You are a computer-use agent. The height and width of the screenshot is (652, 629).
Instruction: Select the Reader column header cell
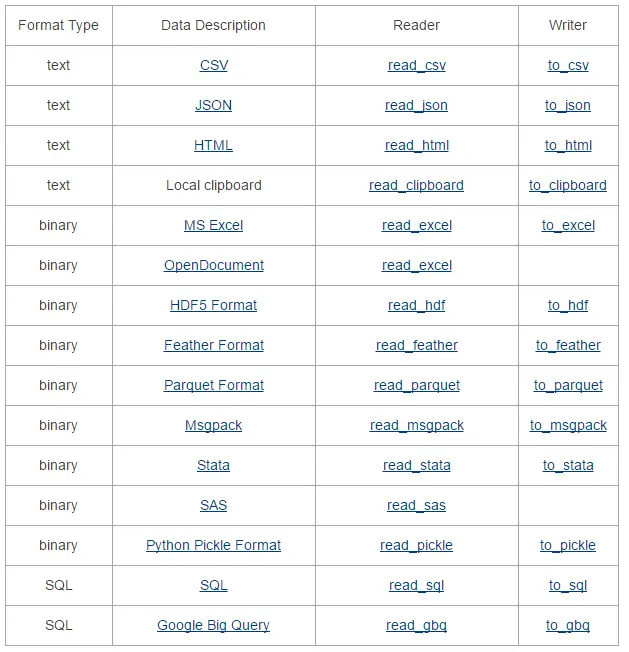coord(417,25)
